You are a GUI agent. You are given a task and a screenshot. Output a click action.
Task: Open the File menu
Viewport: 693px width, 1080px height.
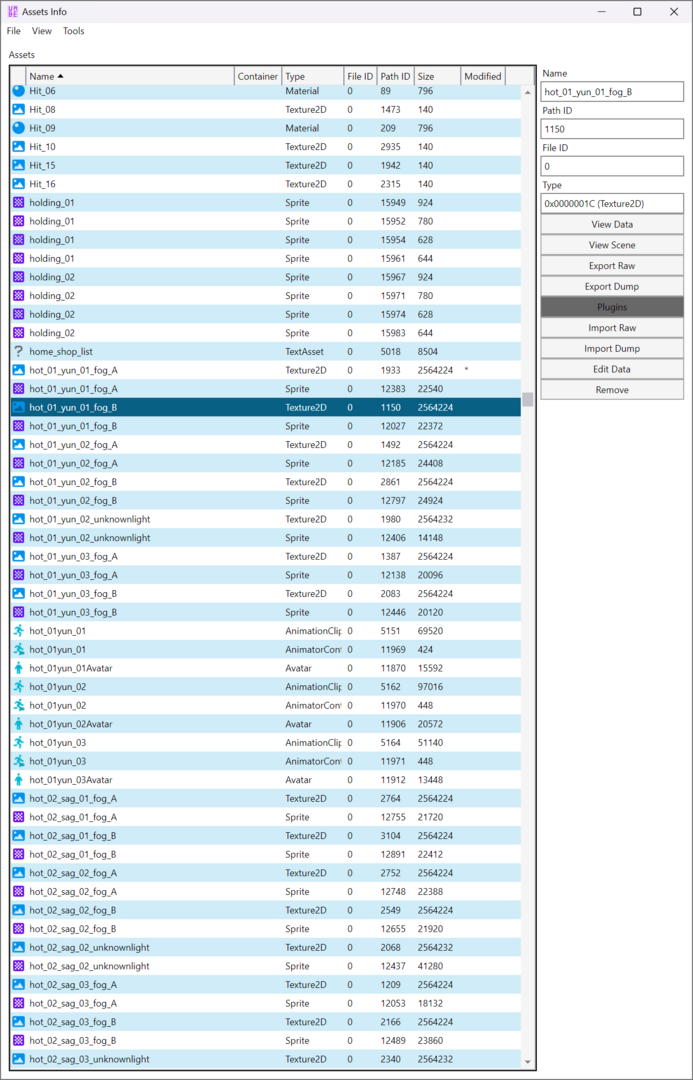click(x=14, y=31)
